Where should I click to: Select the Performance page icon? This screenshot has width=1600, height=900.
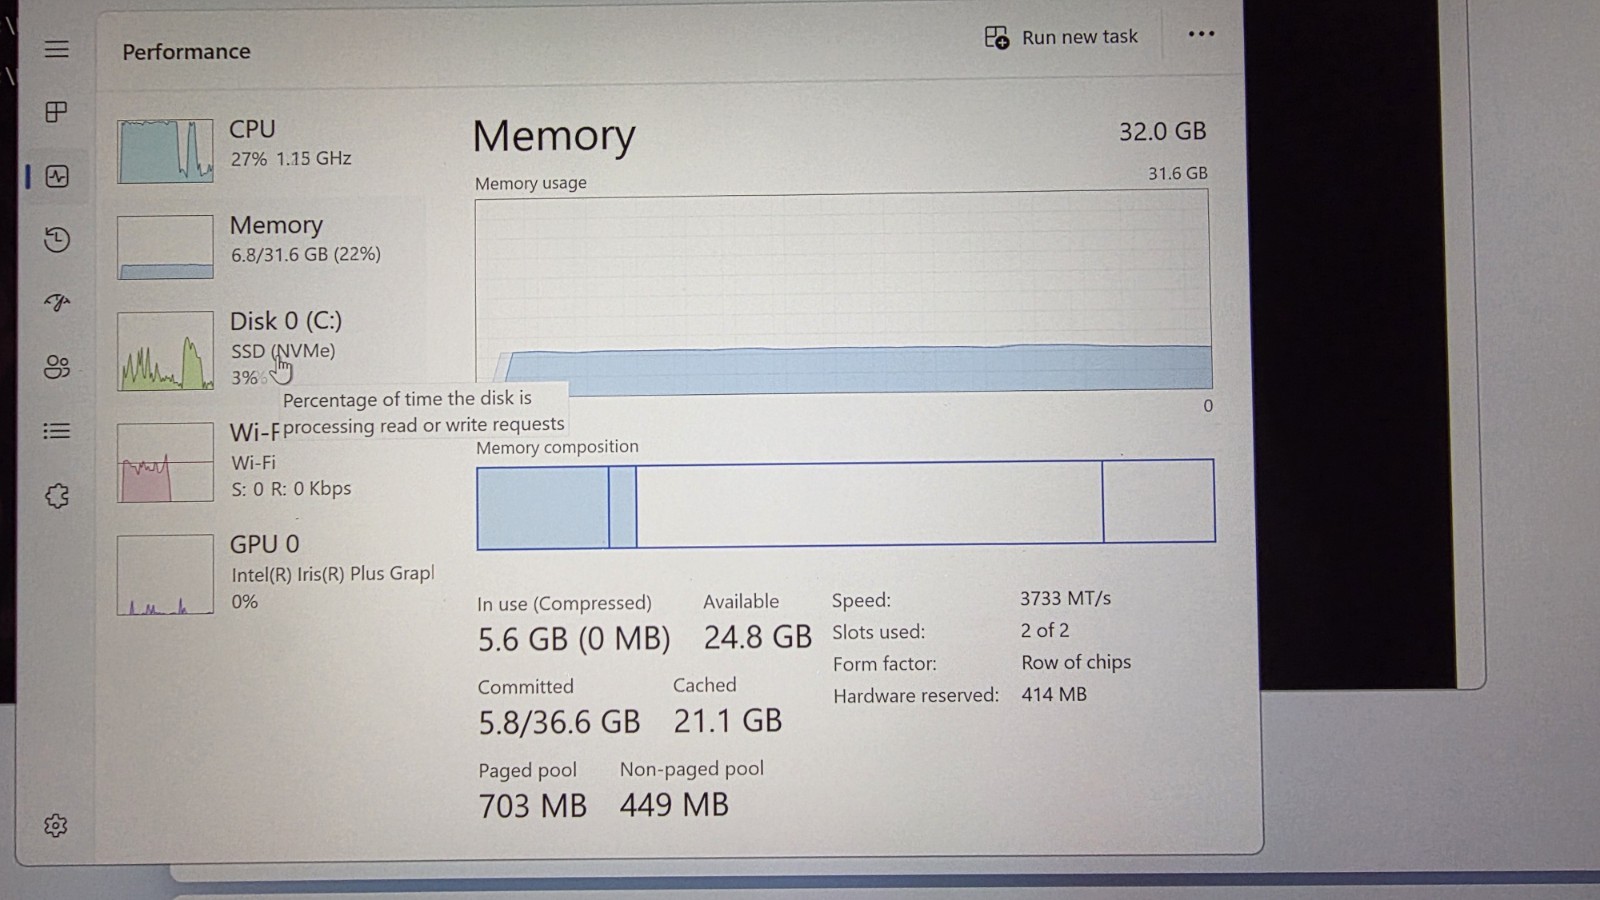pyautogui.click(x=57, y=177)
